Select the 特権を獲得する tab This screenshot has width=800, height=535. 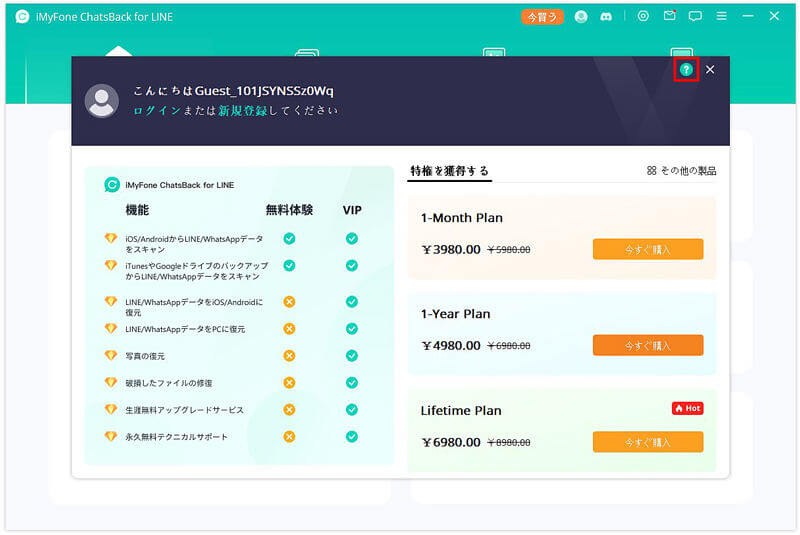tap(449, 171)
